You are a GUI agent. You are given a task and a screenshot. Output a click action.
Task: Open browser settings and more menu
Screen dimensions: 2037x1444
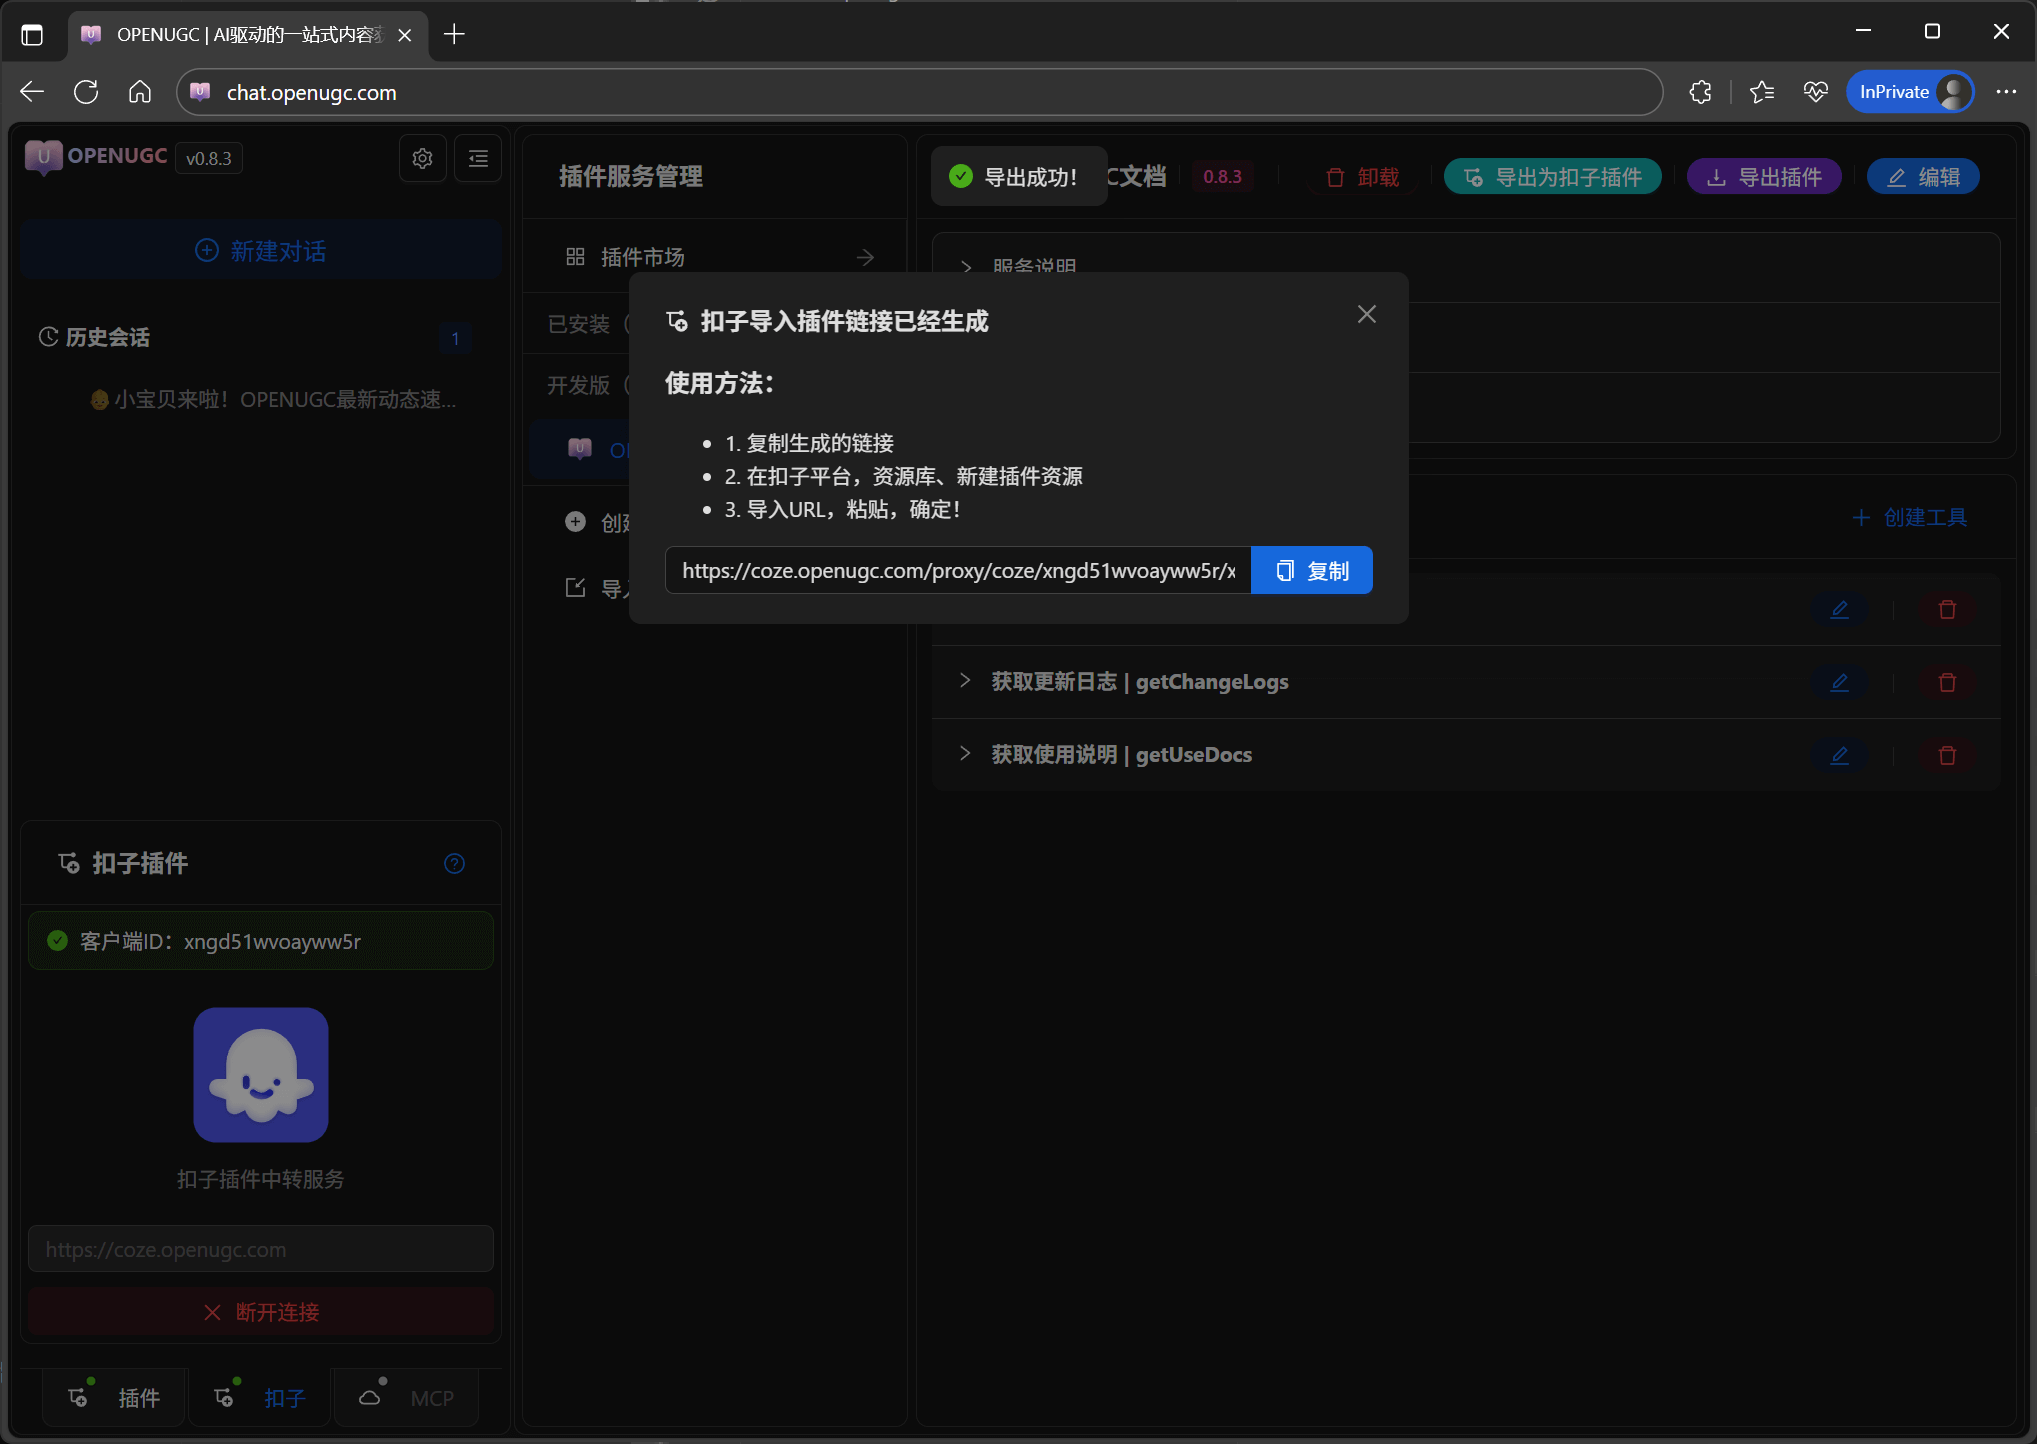[2006, 92]
